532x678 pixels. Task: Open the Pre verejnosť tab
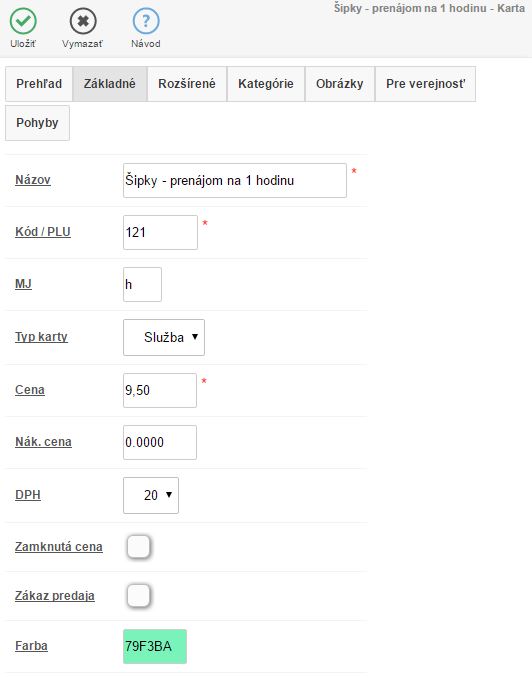[x=426, y=84]
